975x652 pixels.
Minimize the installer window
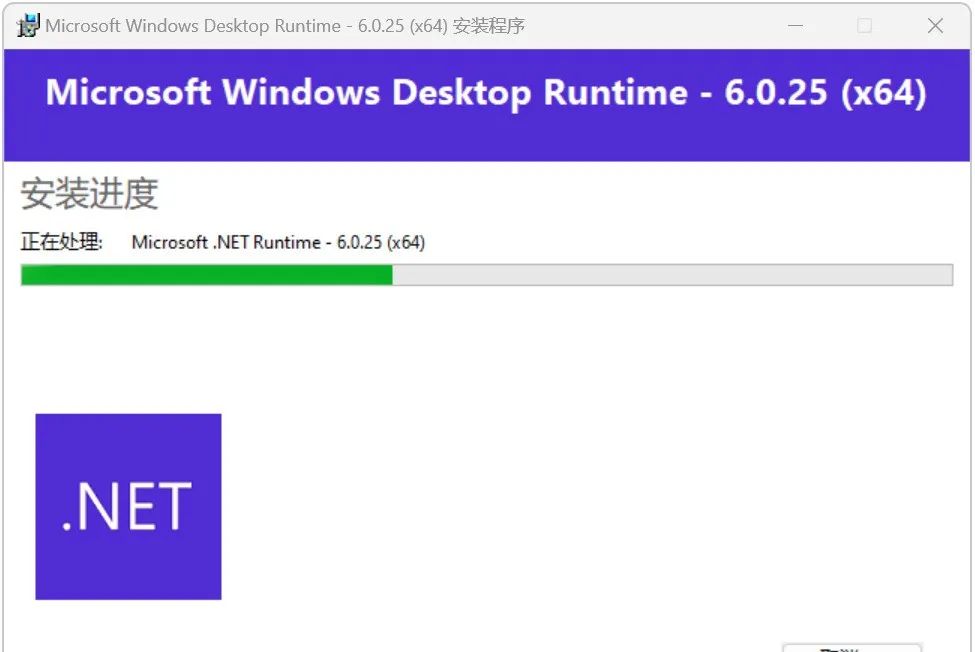[795, 26]
